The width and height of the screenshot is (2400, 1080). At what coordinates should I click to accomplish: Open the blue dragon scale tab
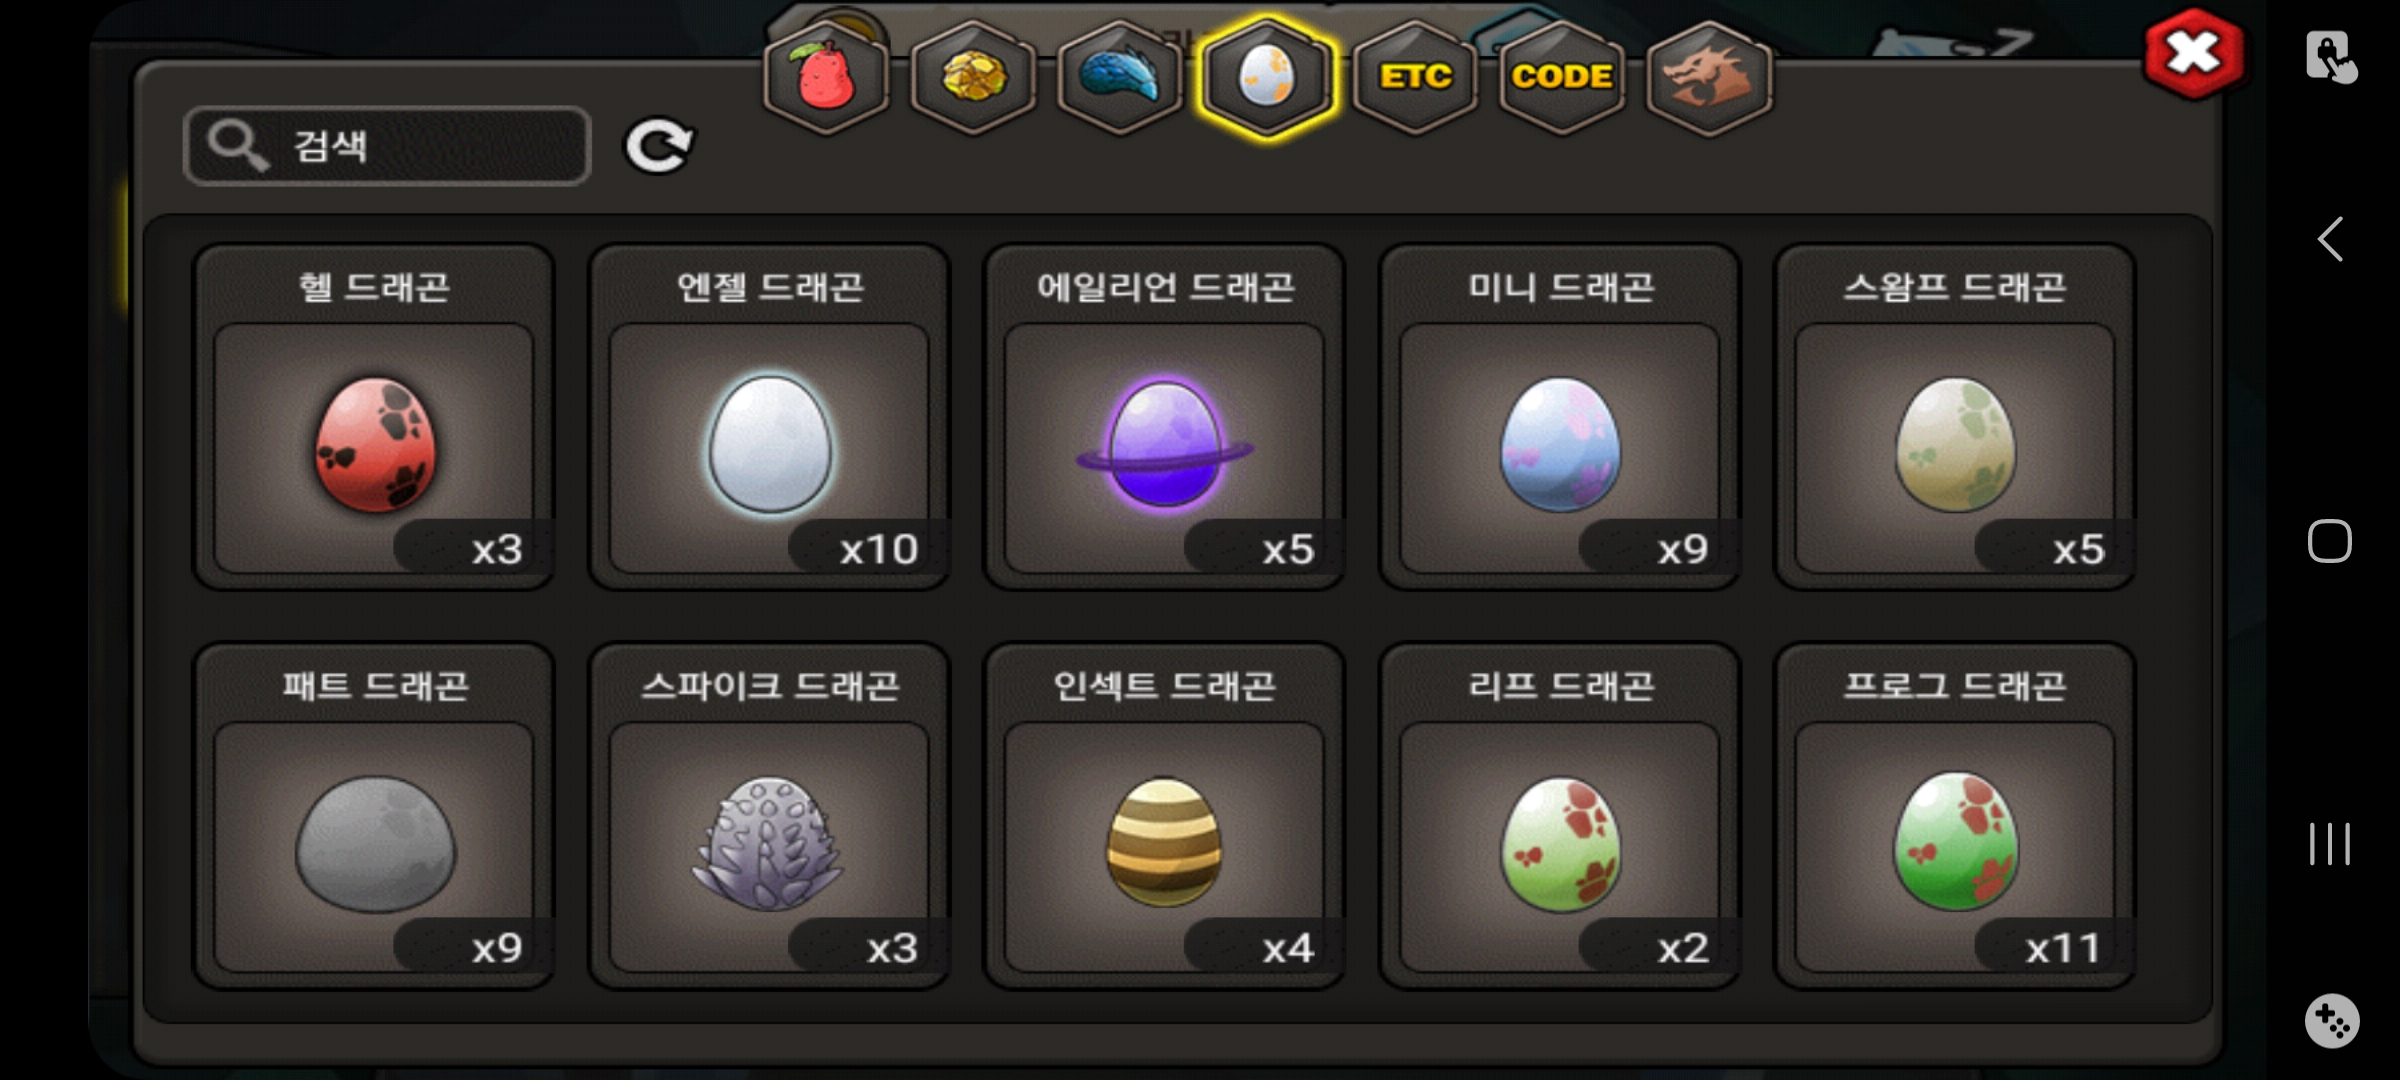pos(1120,77)
